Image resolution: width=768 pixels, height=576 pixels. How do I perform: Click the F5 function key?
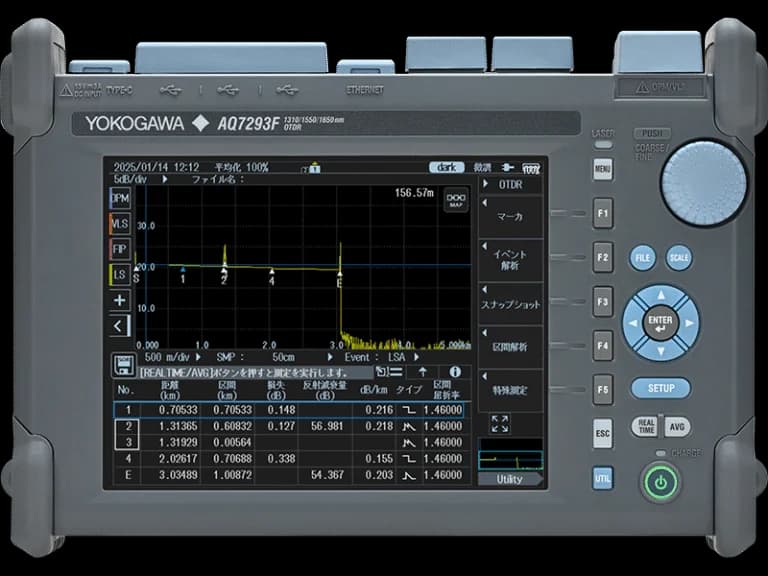click(602, 390)
